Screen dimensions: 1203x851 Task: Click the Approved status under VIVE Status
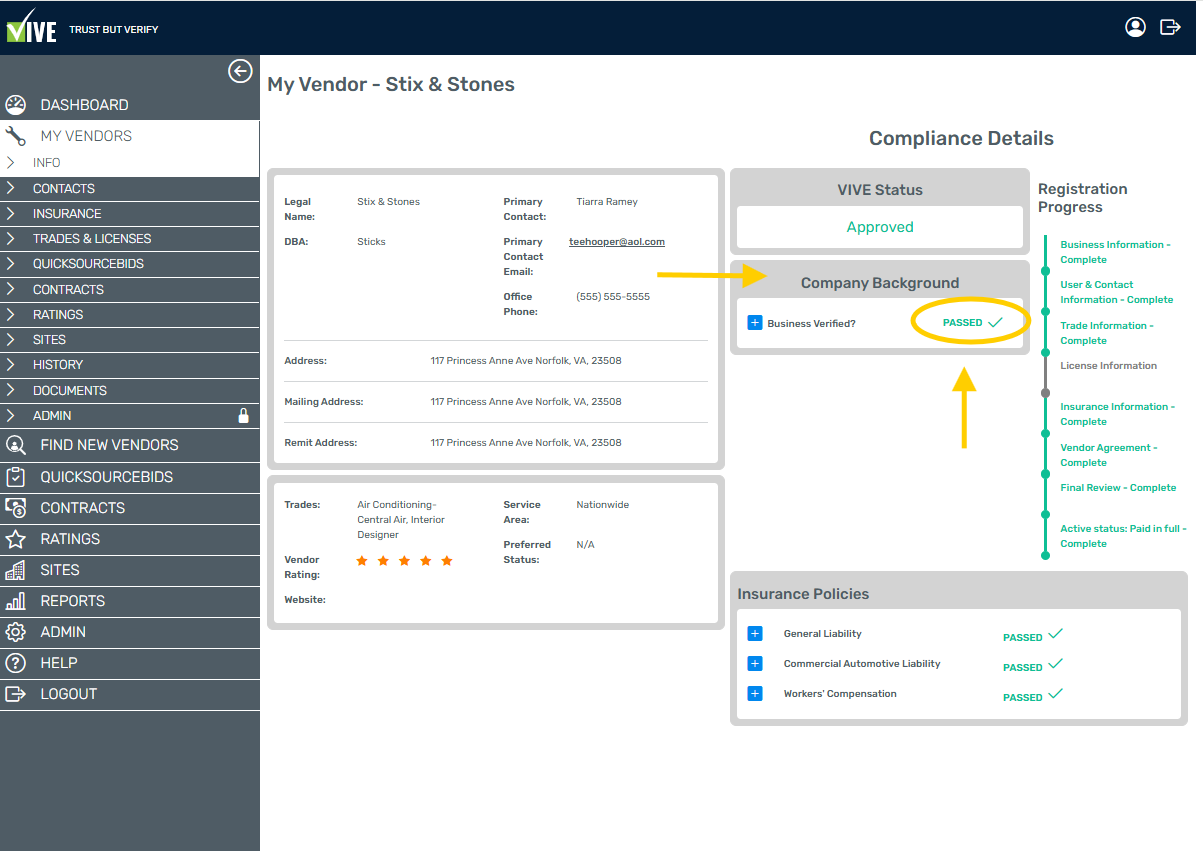879,227
